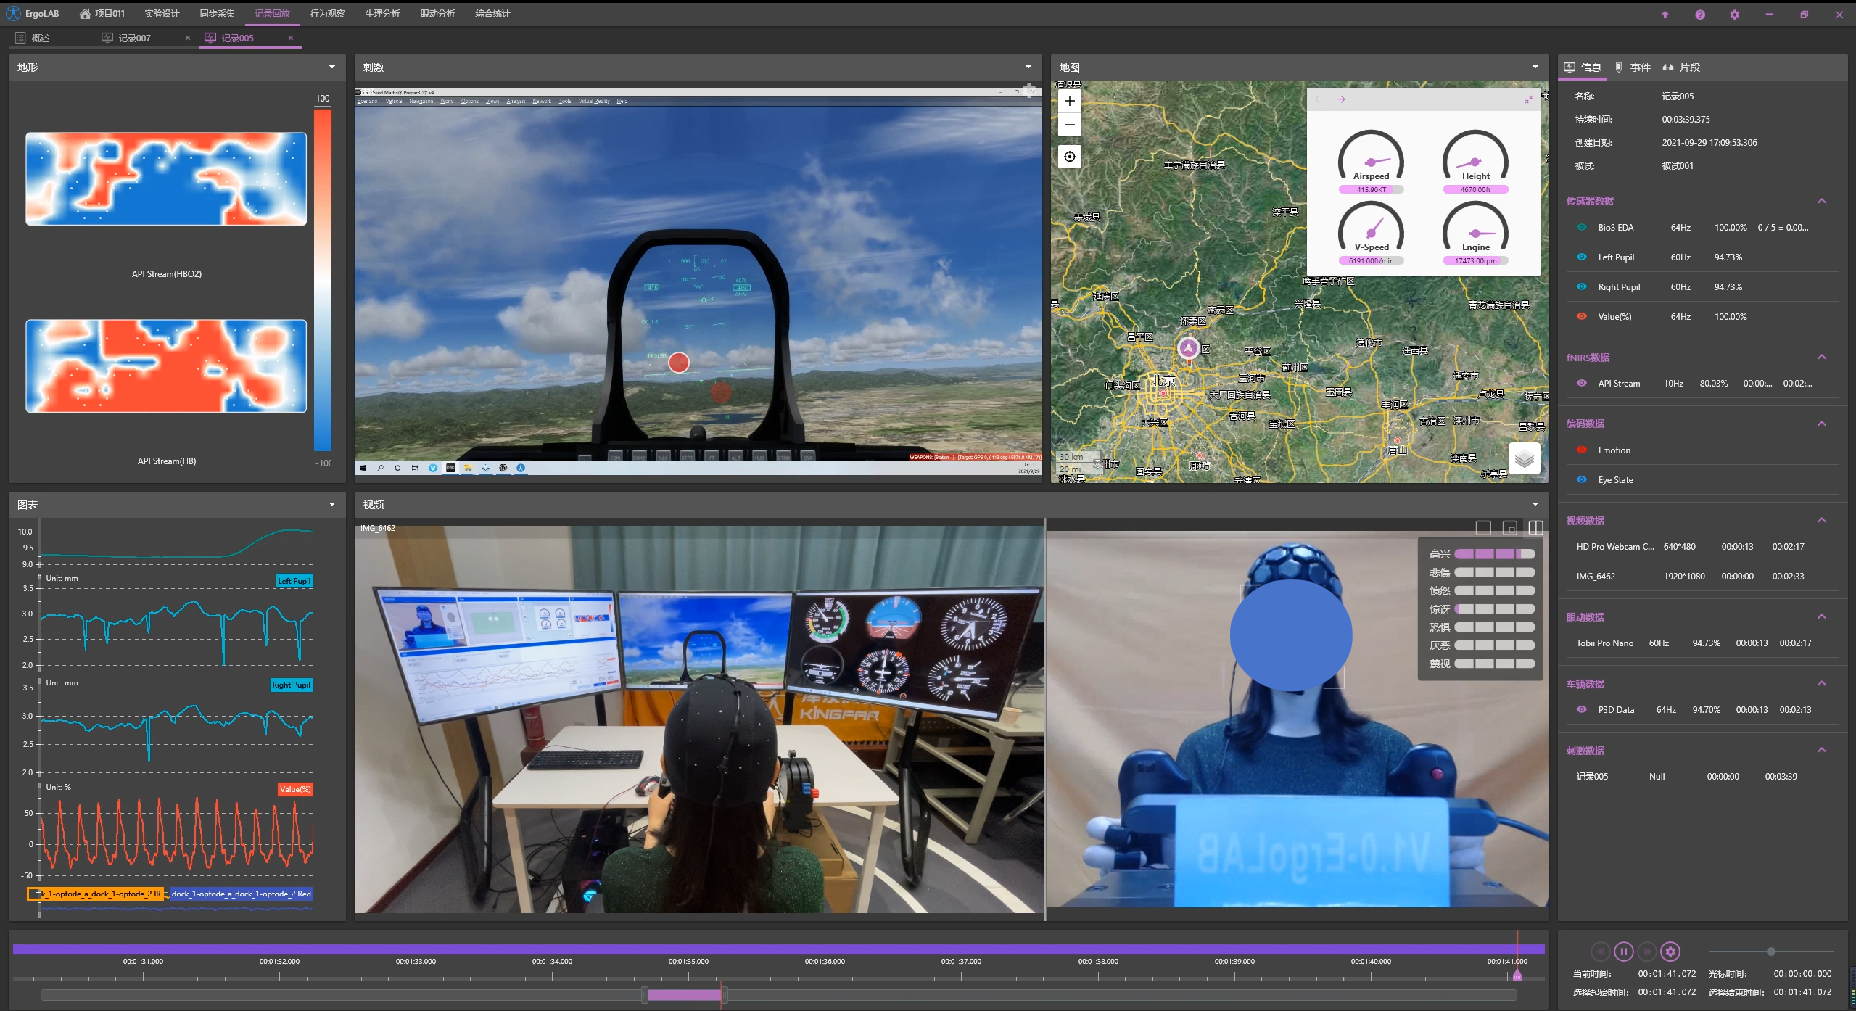This screenshot has width=1856, height=1011.
Task: Zoom out on the map
Action: tap(1070, 124)
